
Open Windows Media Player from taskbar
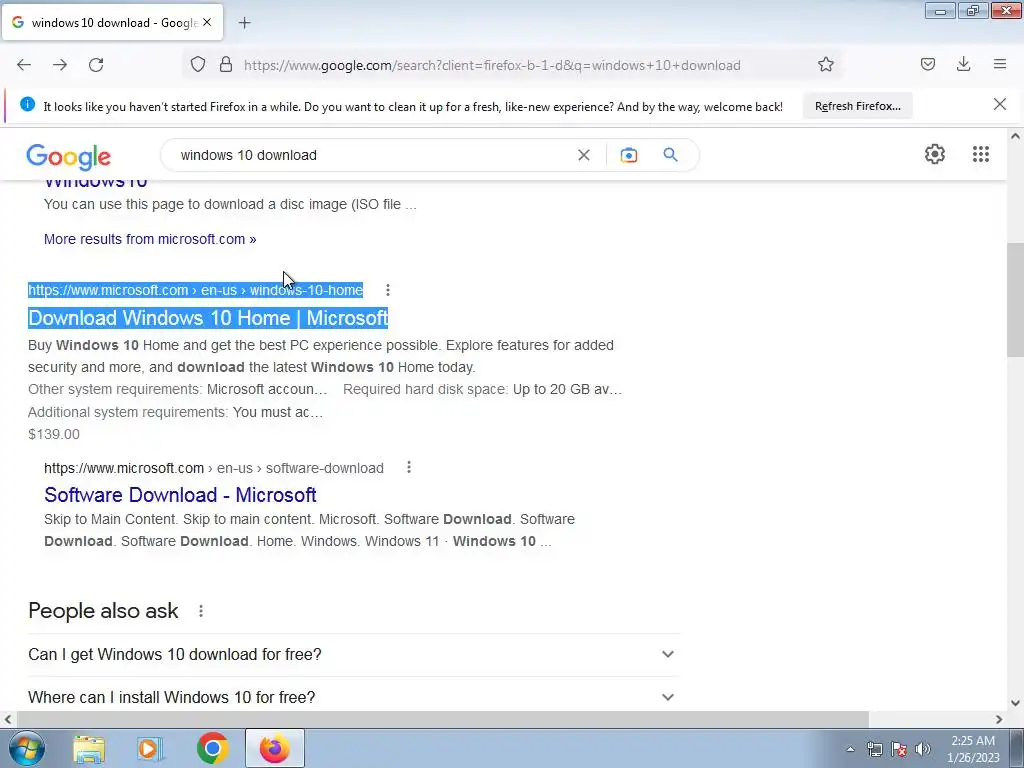pos(150,749)
